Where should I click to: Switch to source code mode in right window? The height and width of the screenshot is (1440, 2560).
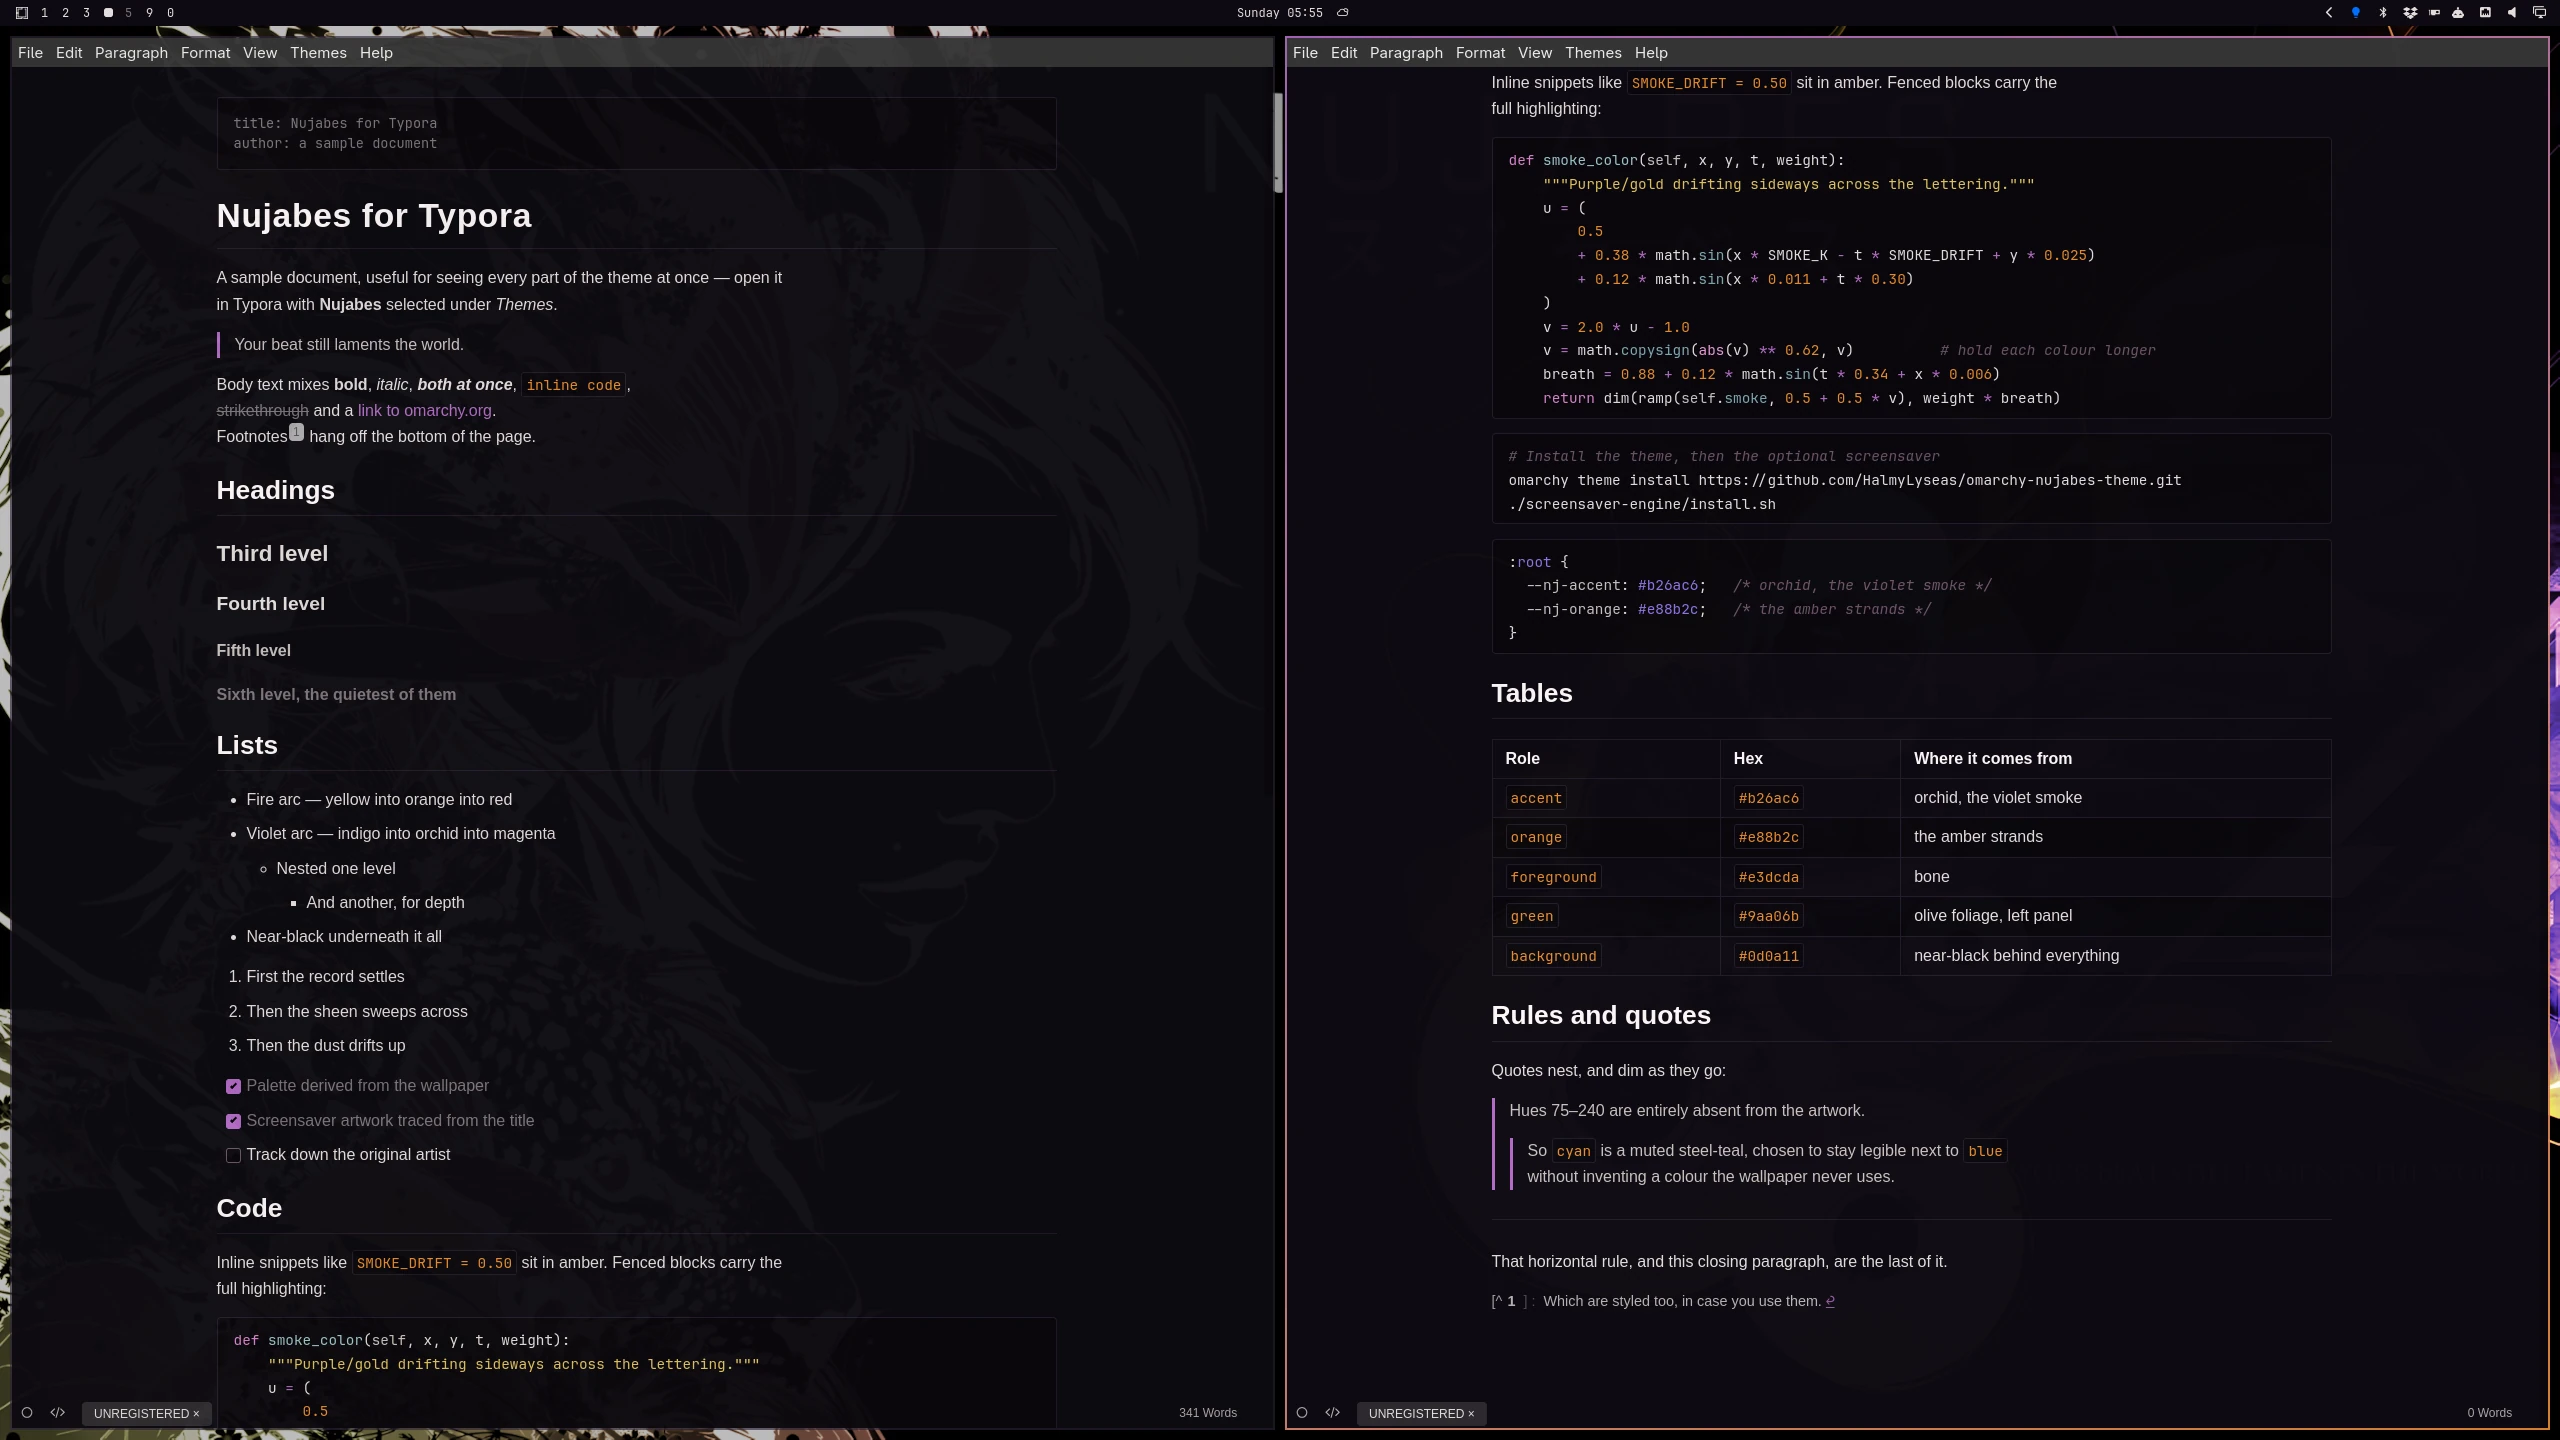[x=1333, y=1413]
